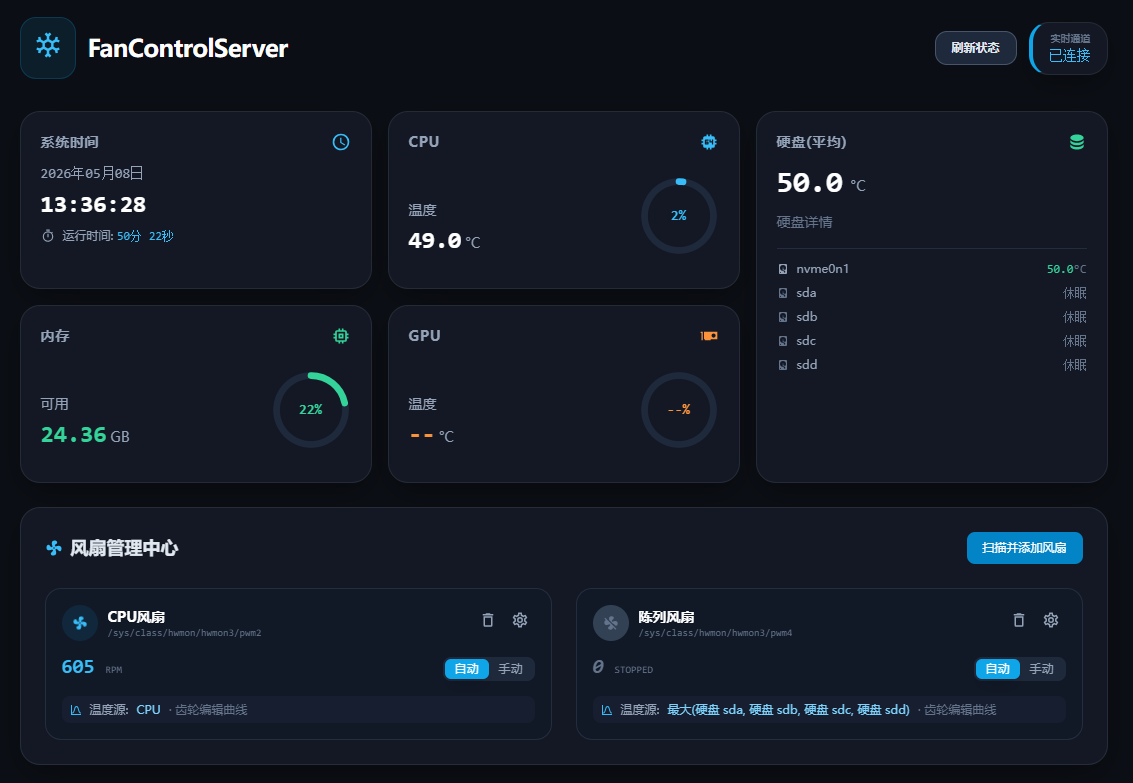The width and height of the screenshot is (1133, 783).
Task: Click the green memory chip icon
Action: [x=341, y=336]
